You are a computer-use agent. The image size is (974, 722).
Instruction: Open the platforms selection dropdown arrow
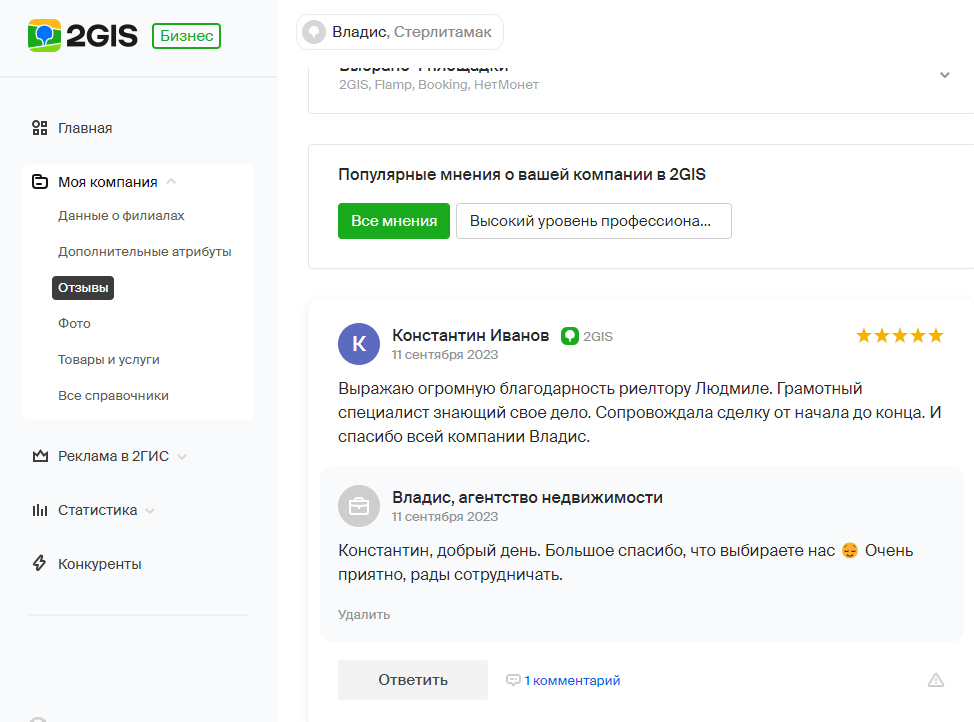tap(945, 75)
